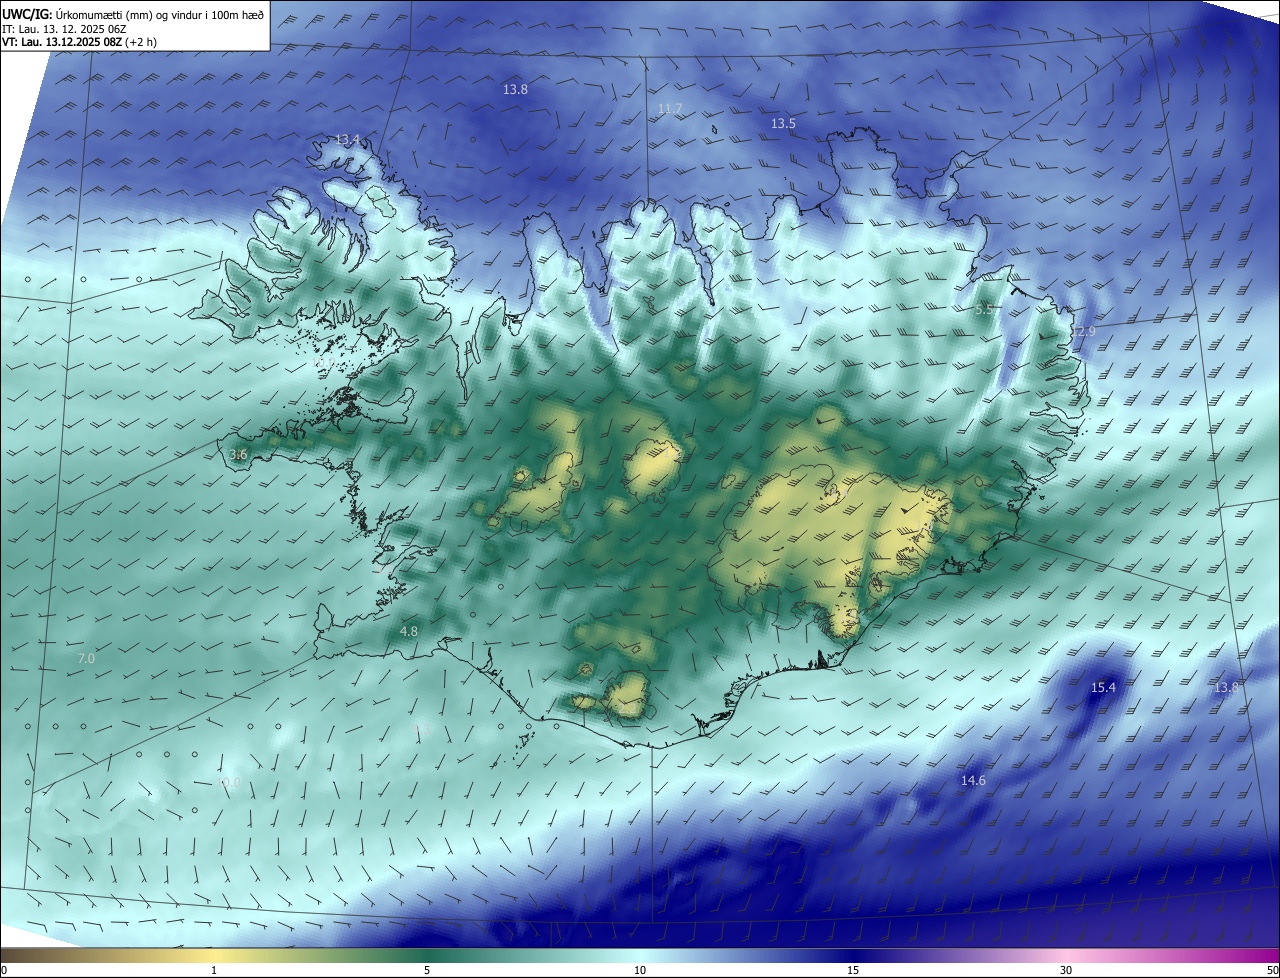Screen dimensions: 1280x978
Task: Click the 11.7 value label north of Iceland
Action: click(x=670, y=109)
